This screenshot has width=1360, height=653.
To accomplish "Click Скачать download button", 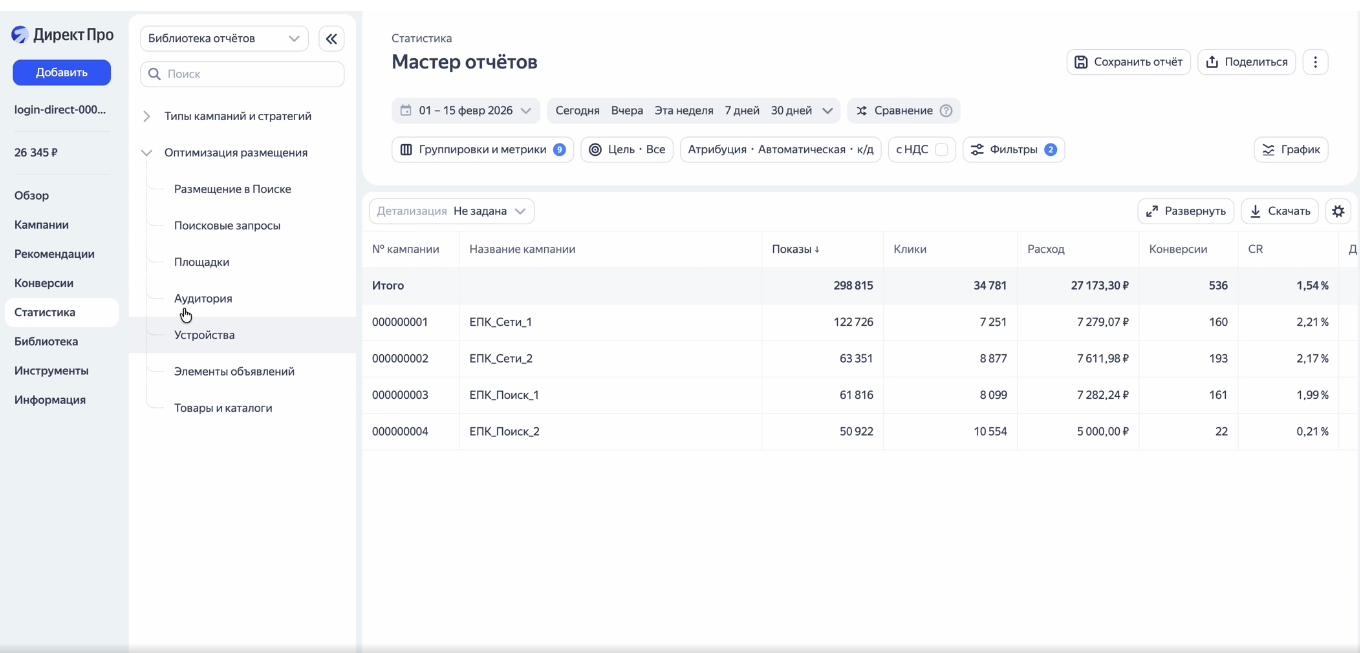I will [x=1279, y=211].
